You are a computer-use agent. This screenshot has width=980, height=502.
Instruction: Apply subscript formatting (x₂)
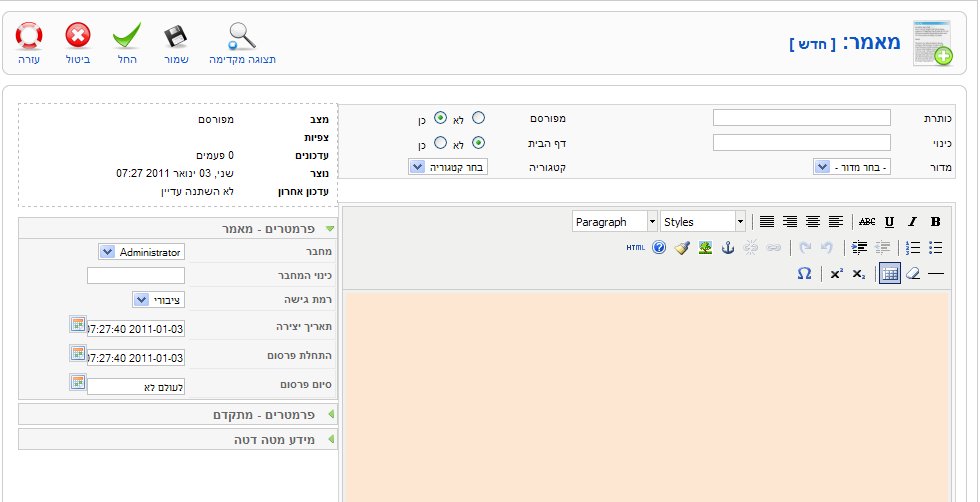[x=859, y=274]
